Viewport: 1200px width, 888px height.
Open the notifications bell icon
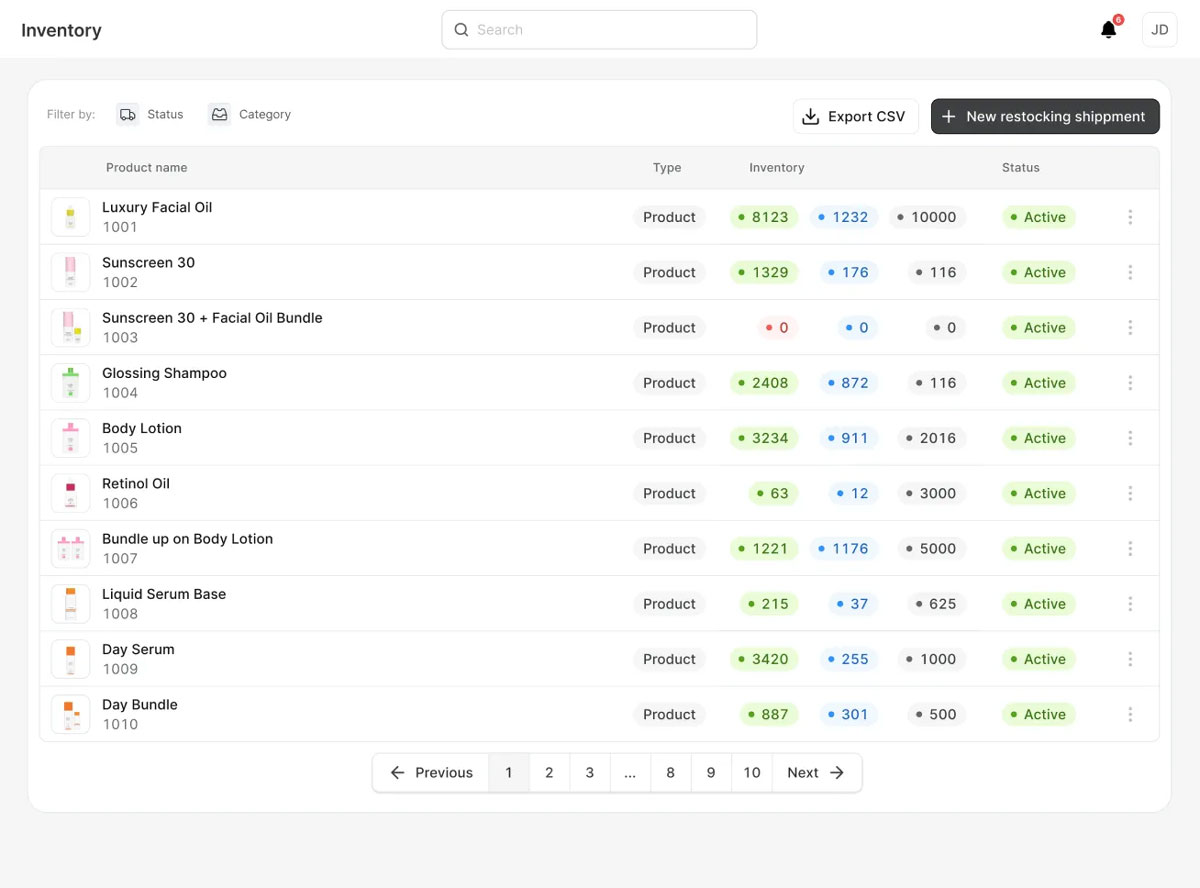[x=1108, y=30]
